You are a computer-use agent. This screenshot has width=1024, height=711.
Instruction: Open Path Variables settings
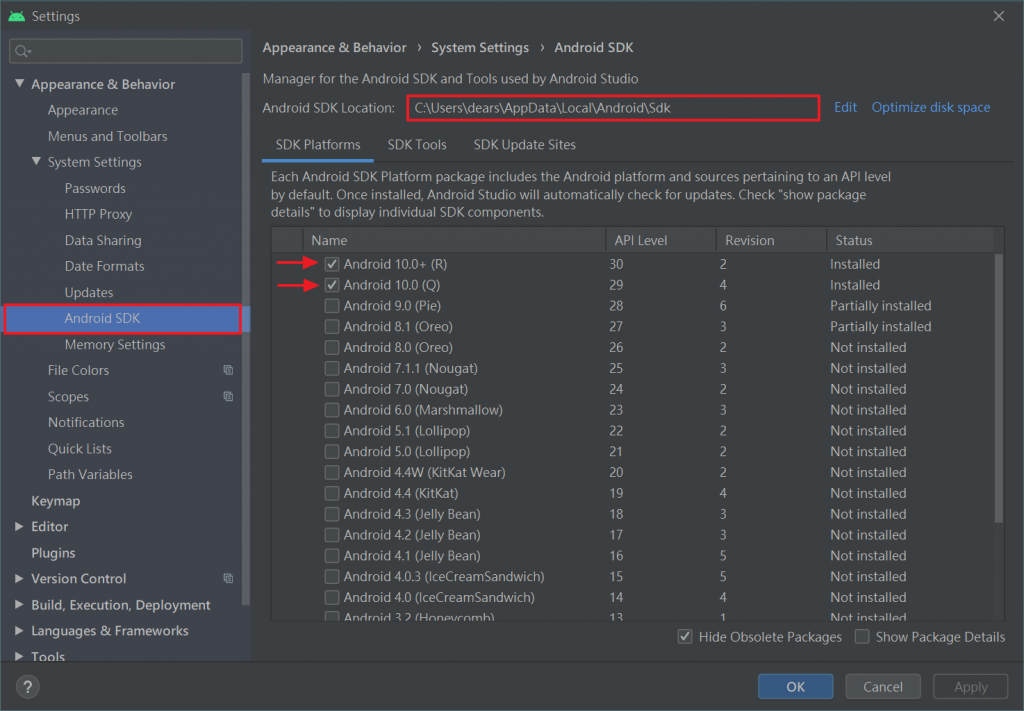click(90, 475)
